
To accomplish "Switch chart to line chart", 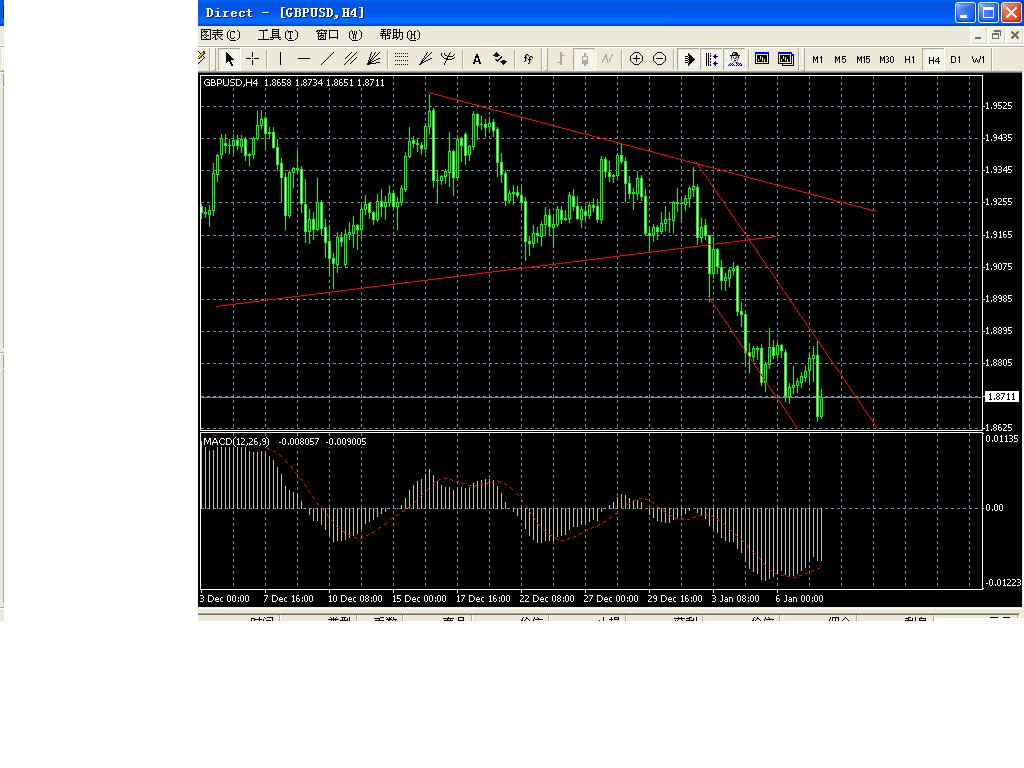I will tap(607, 59).
